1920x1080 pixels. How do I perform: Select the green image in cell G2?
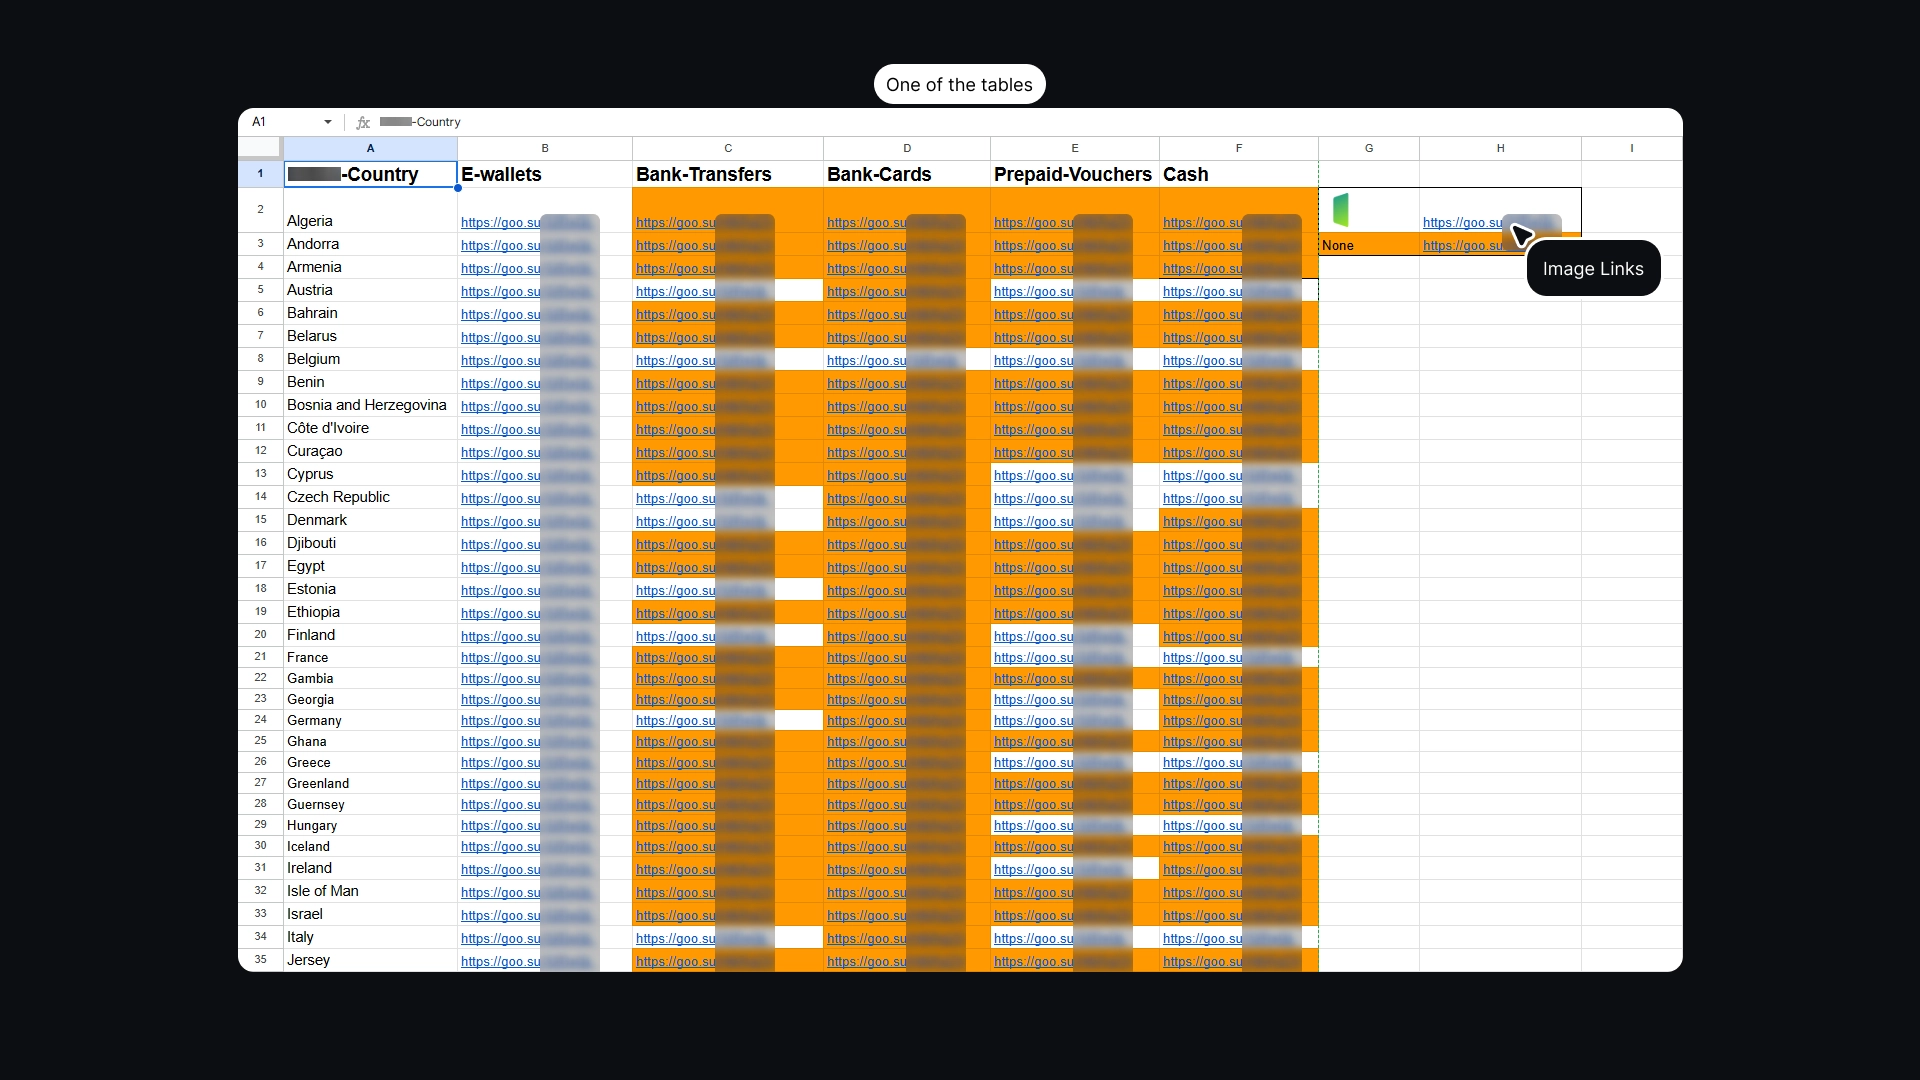[x=1341, y=210]
